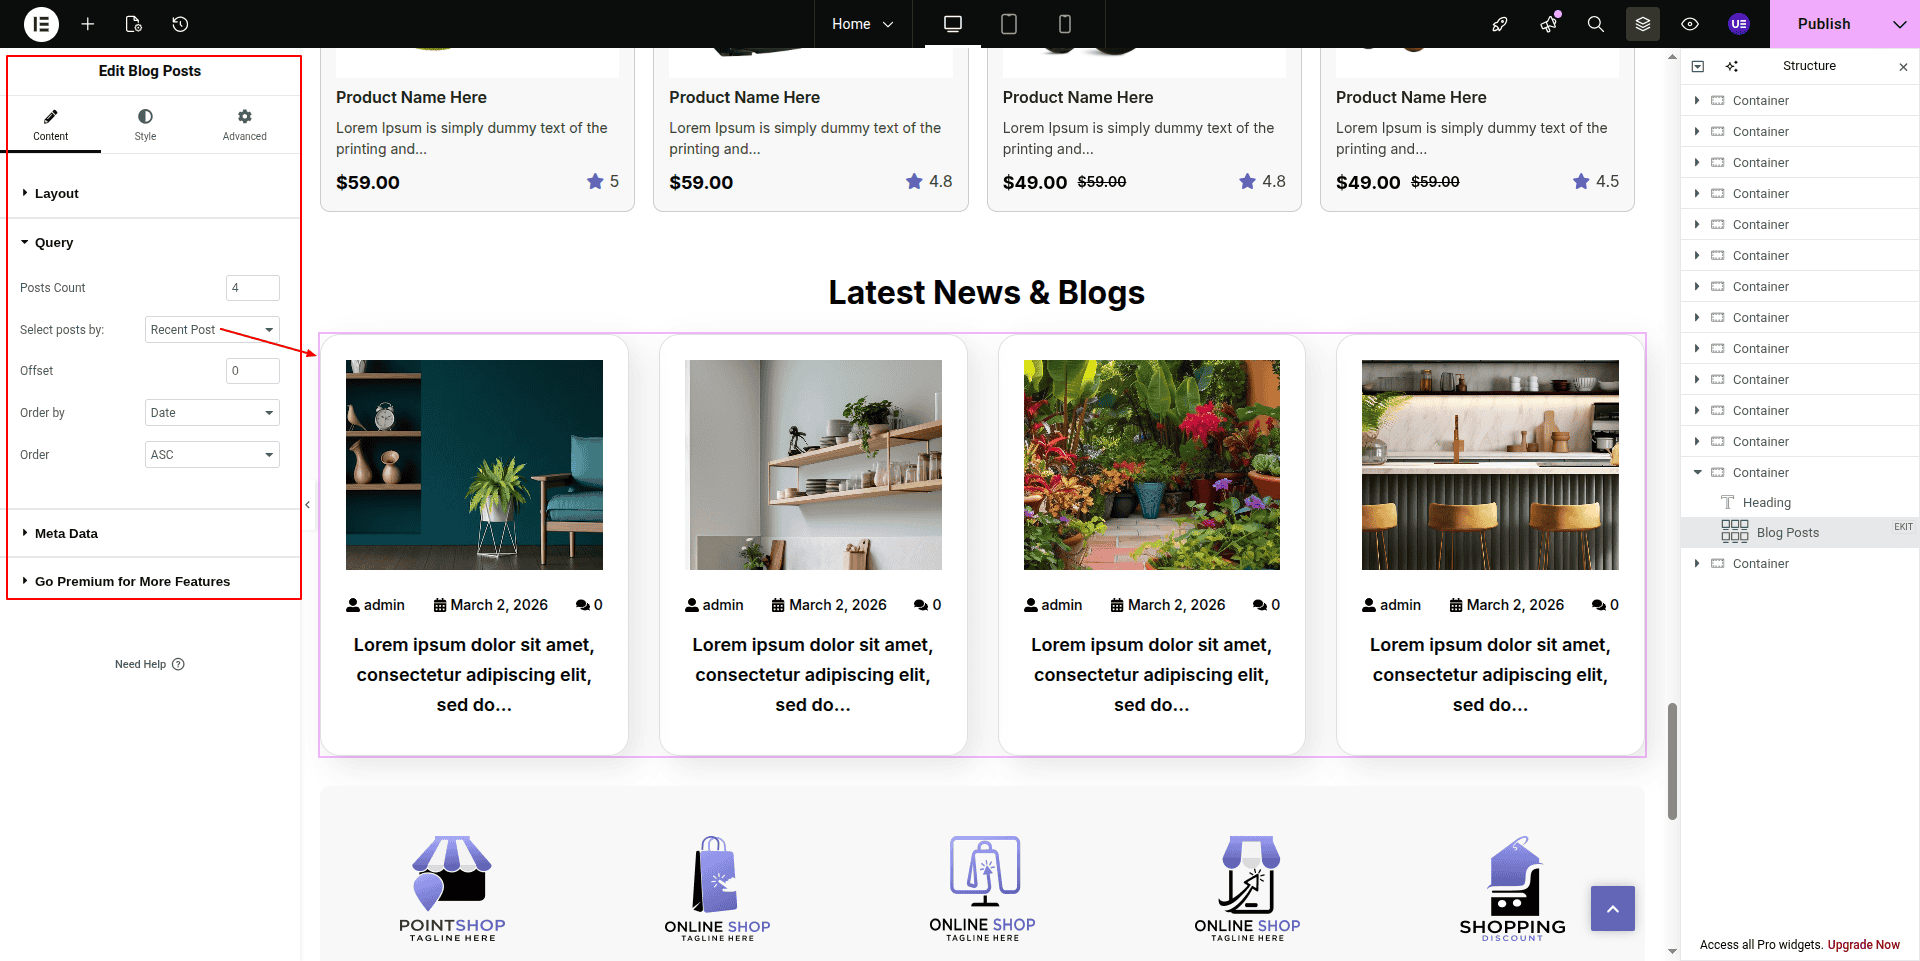Click the scroll-to-top arrow button
The image size is (1920, 961).
coord(1612,908)
